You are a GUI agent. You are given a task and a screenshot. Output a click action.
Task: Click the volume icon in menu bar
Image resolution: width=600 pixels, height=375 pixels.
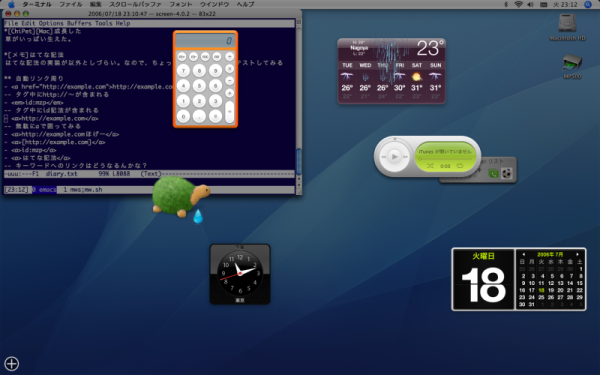click(x=530, y=5)
